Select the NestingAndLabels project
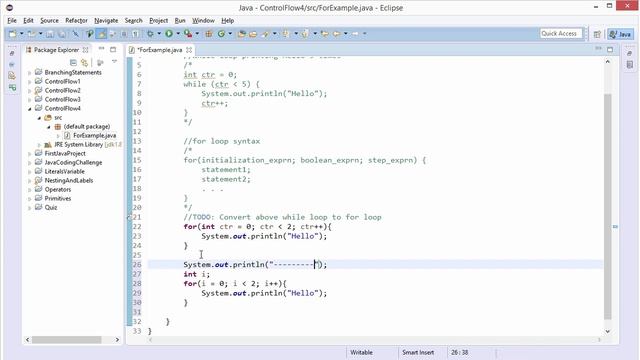Viewport: 640px width, 360px height. 69,180
